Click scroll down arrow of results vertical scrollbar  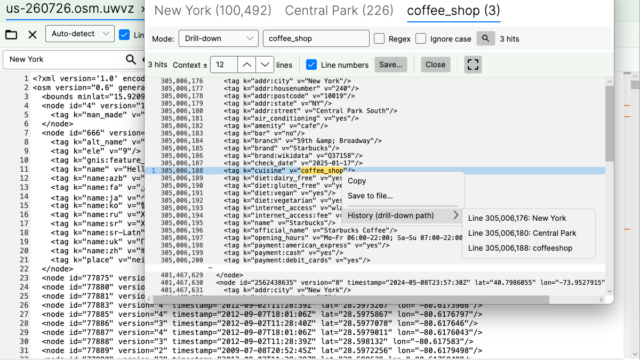tap(609, 291)
